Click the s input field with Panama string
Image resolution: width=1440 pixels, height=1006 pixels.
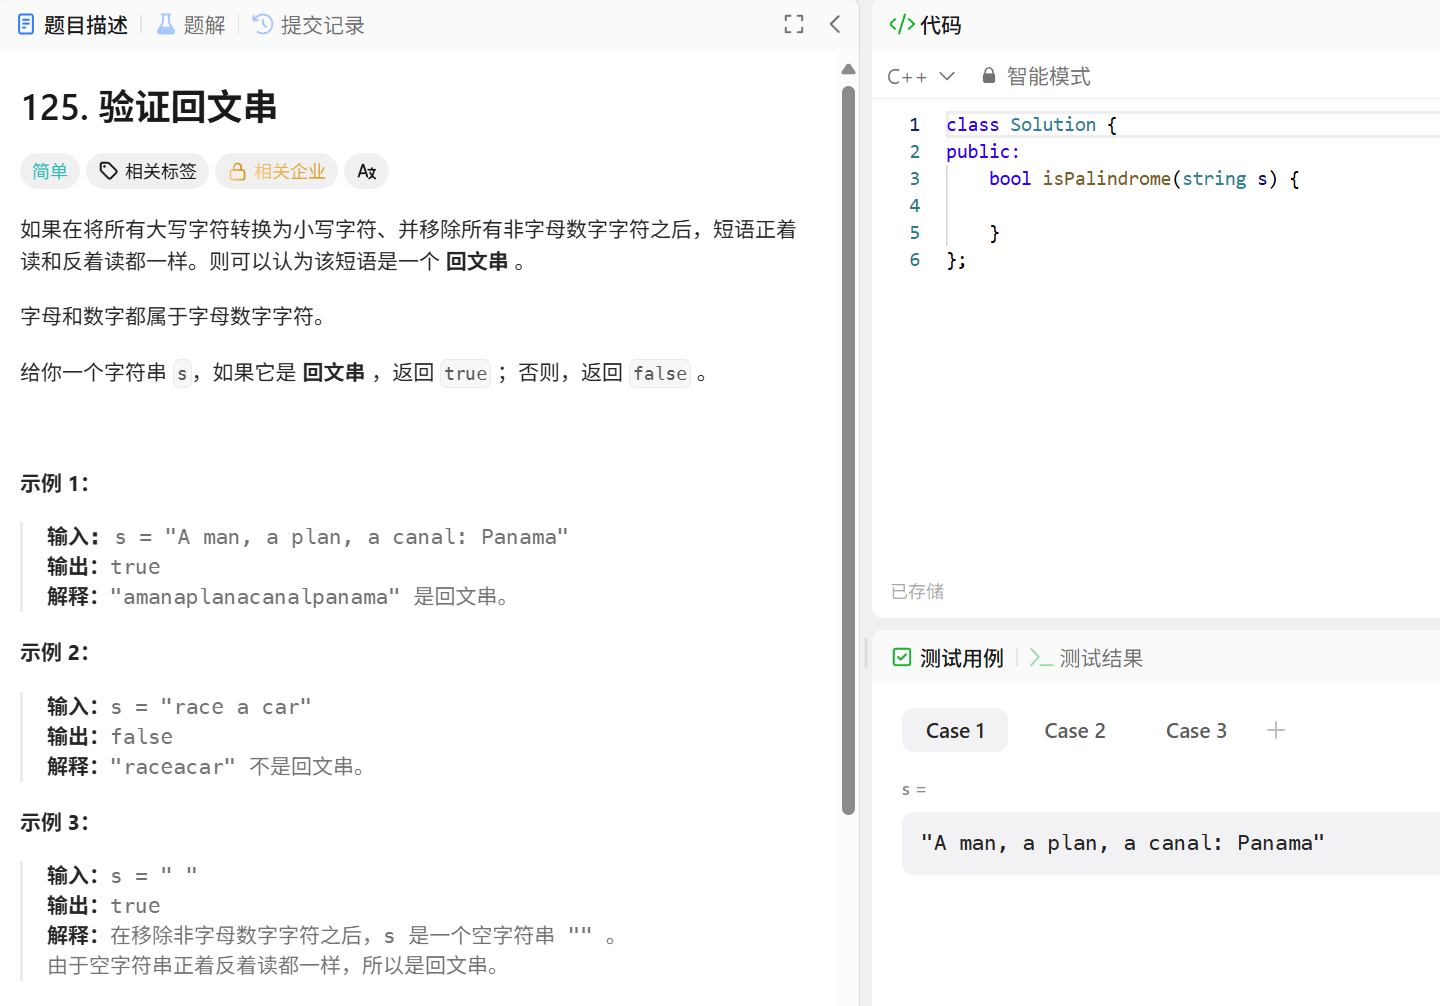pyautogui.click(x=1171, y=843)
